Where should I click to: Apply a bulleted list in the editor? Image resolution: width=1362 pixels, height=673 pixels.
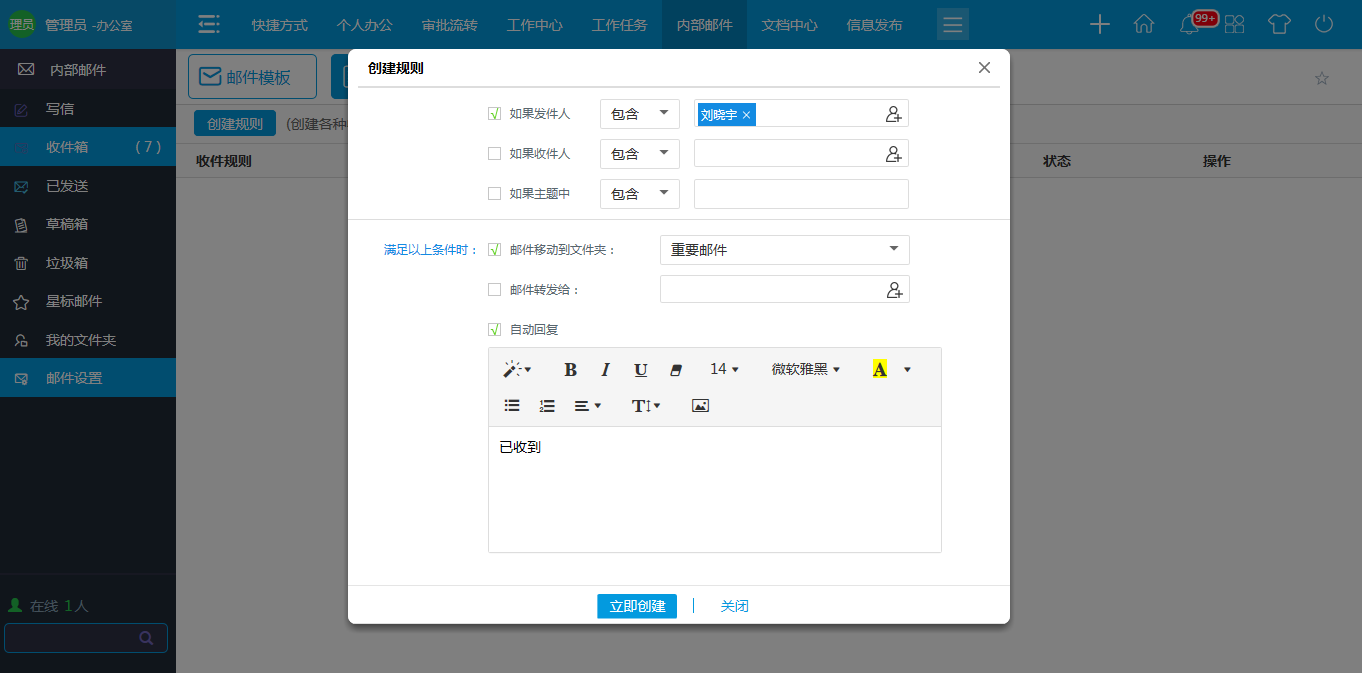512,405
